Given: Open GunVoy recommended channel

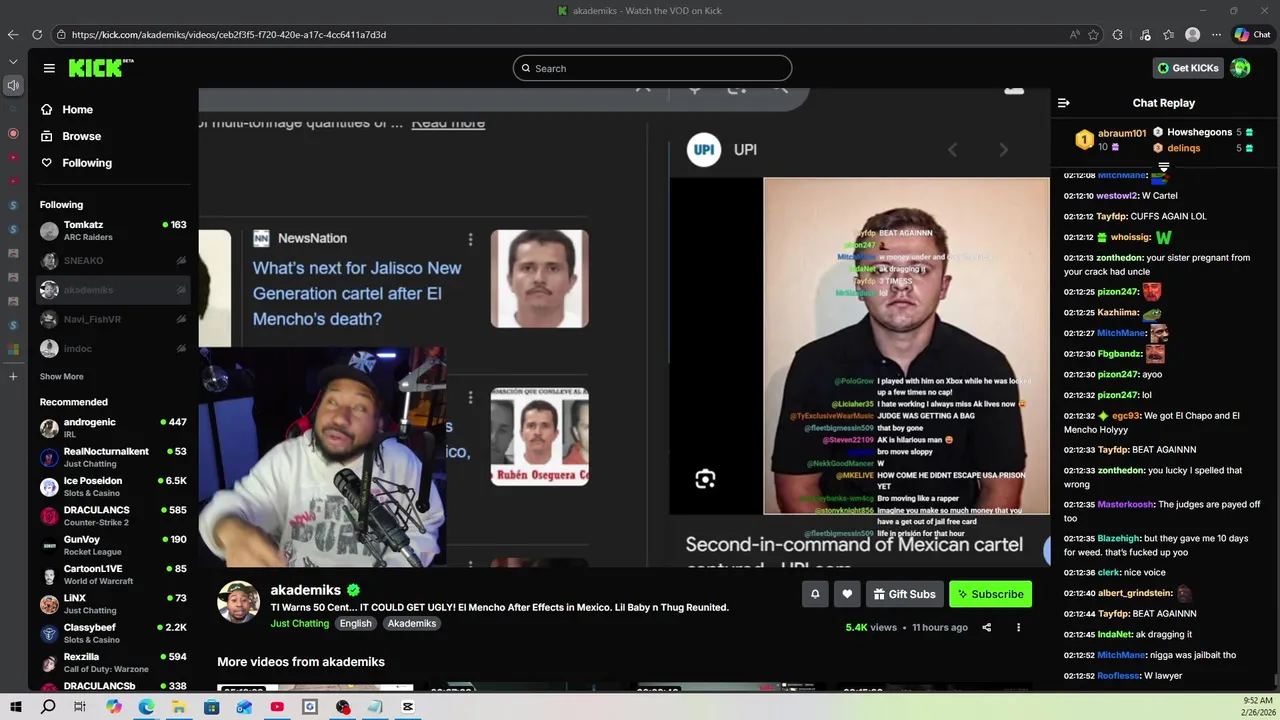Looking at the screenshot, I should pos(113,545).
